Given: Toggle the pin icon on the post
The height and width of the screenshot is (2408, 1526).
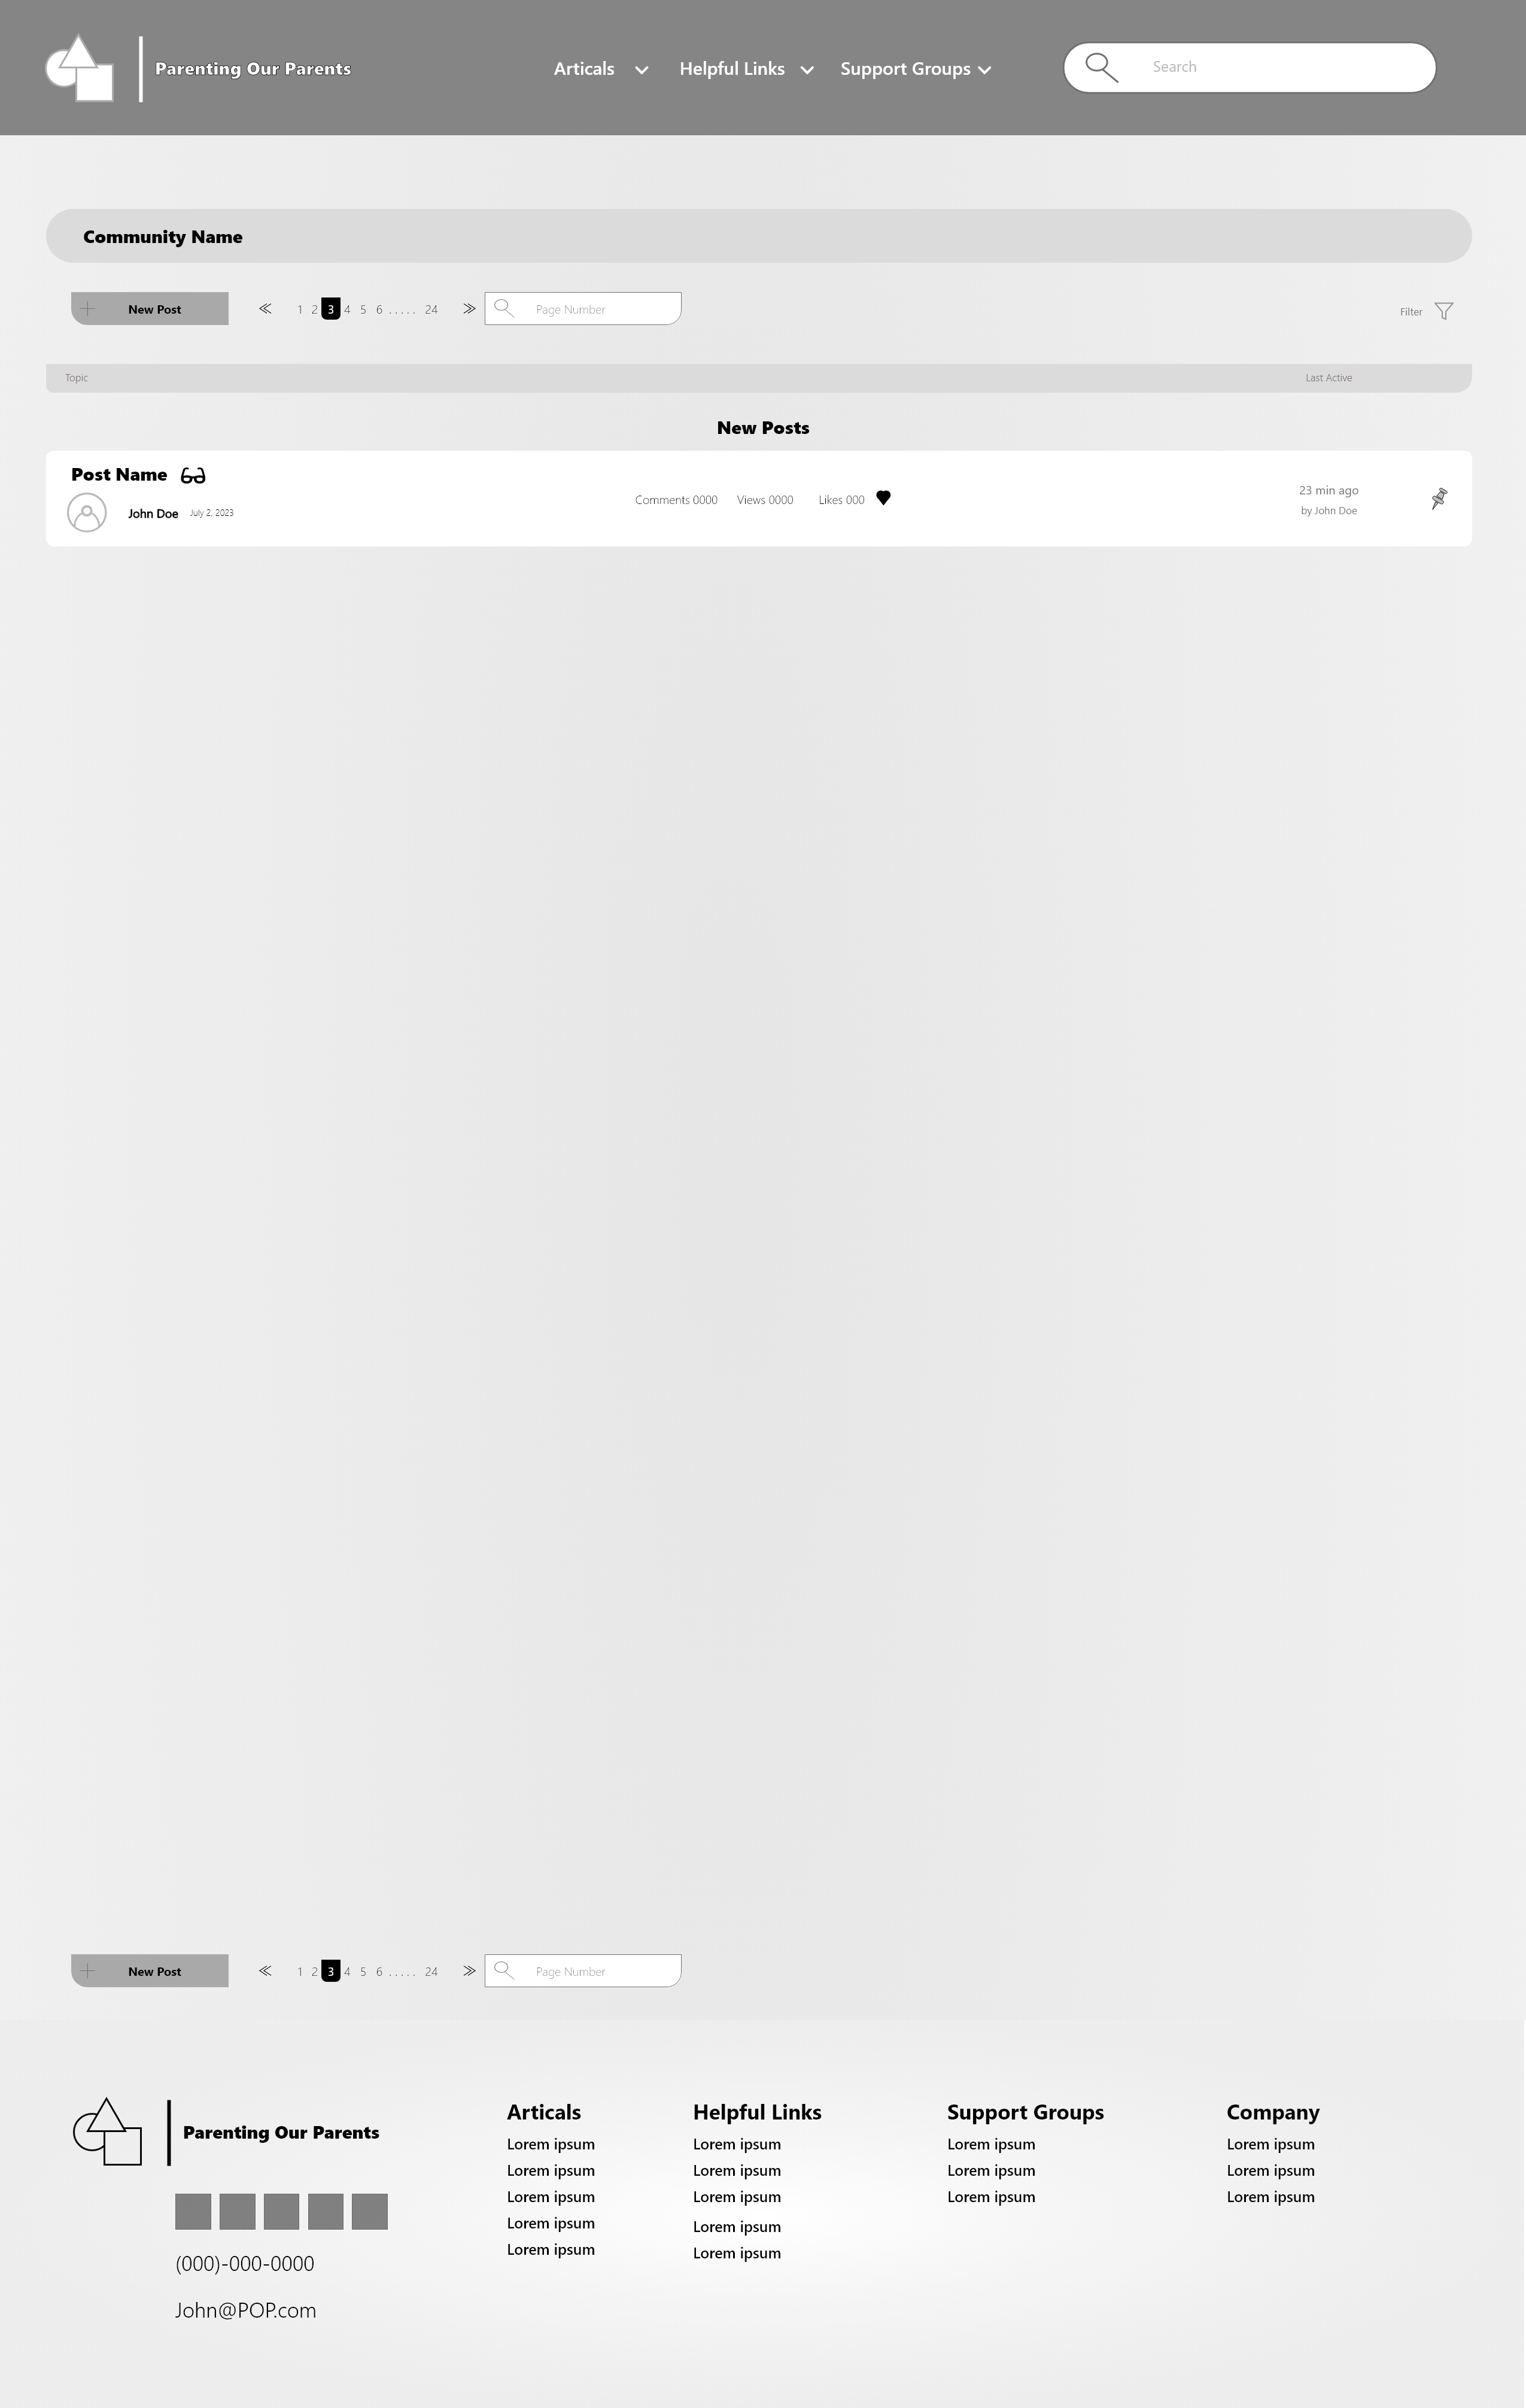Looking at the screenshot, I should click(x=1439, y=498).
